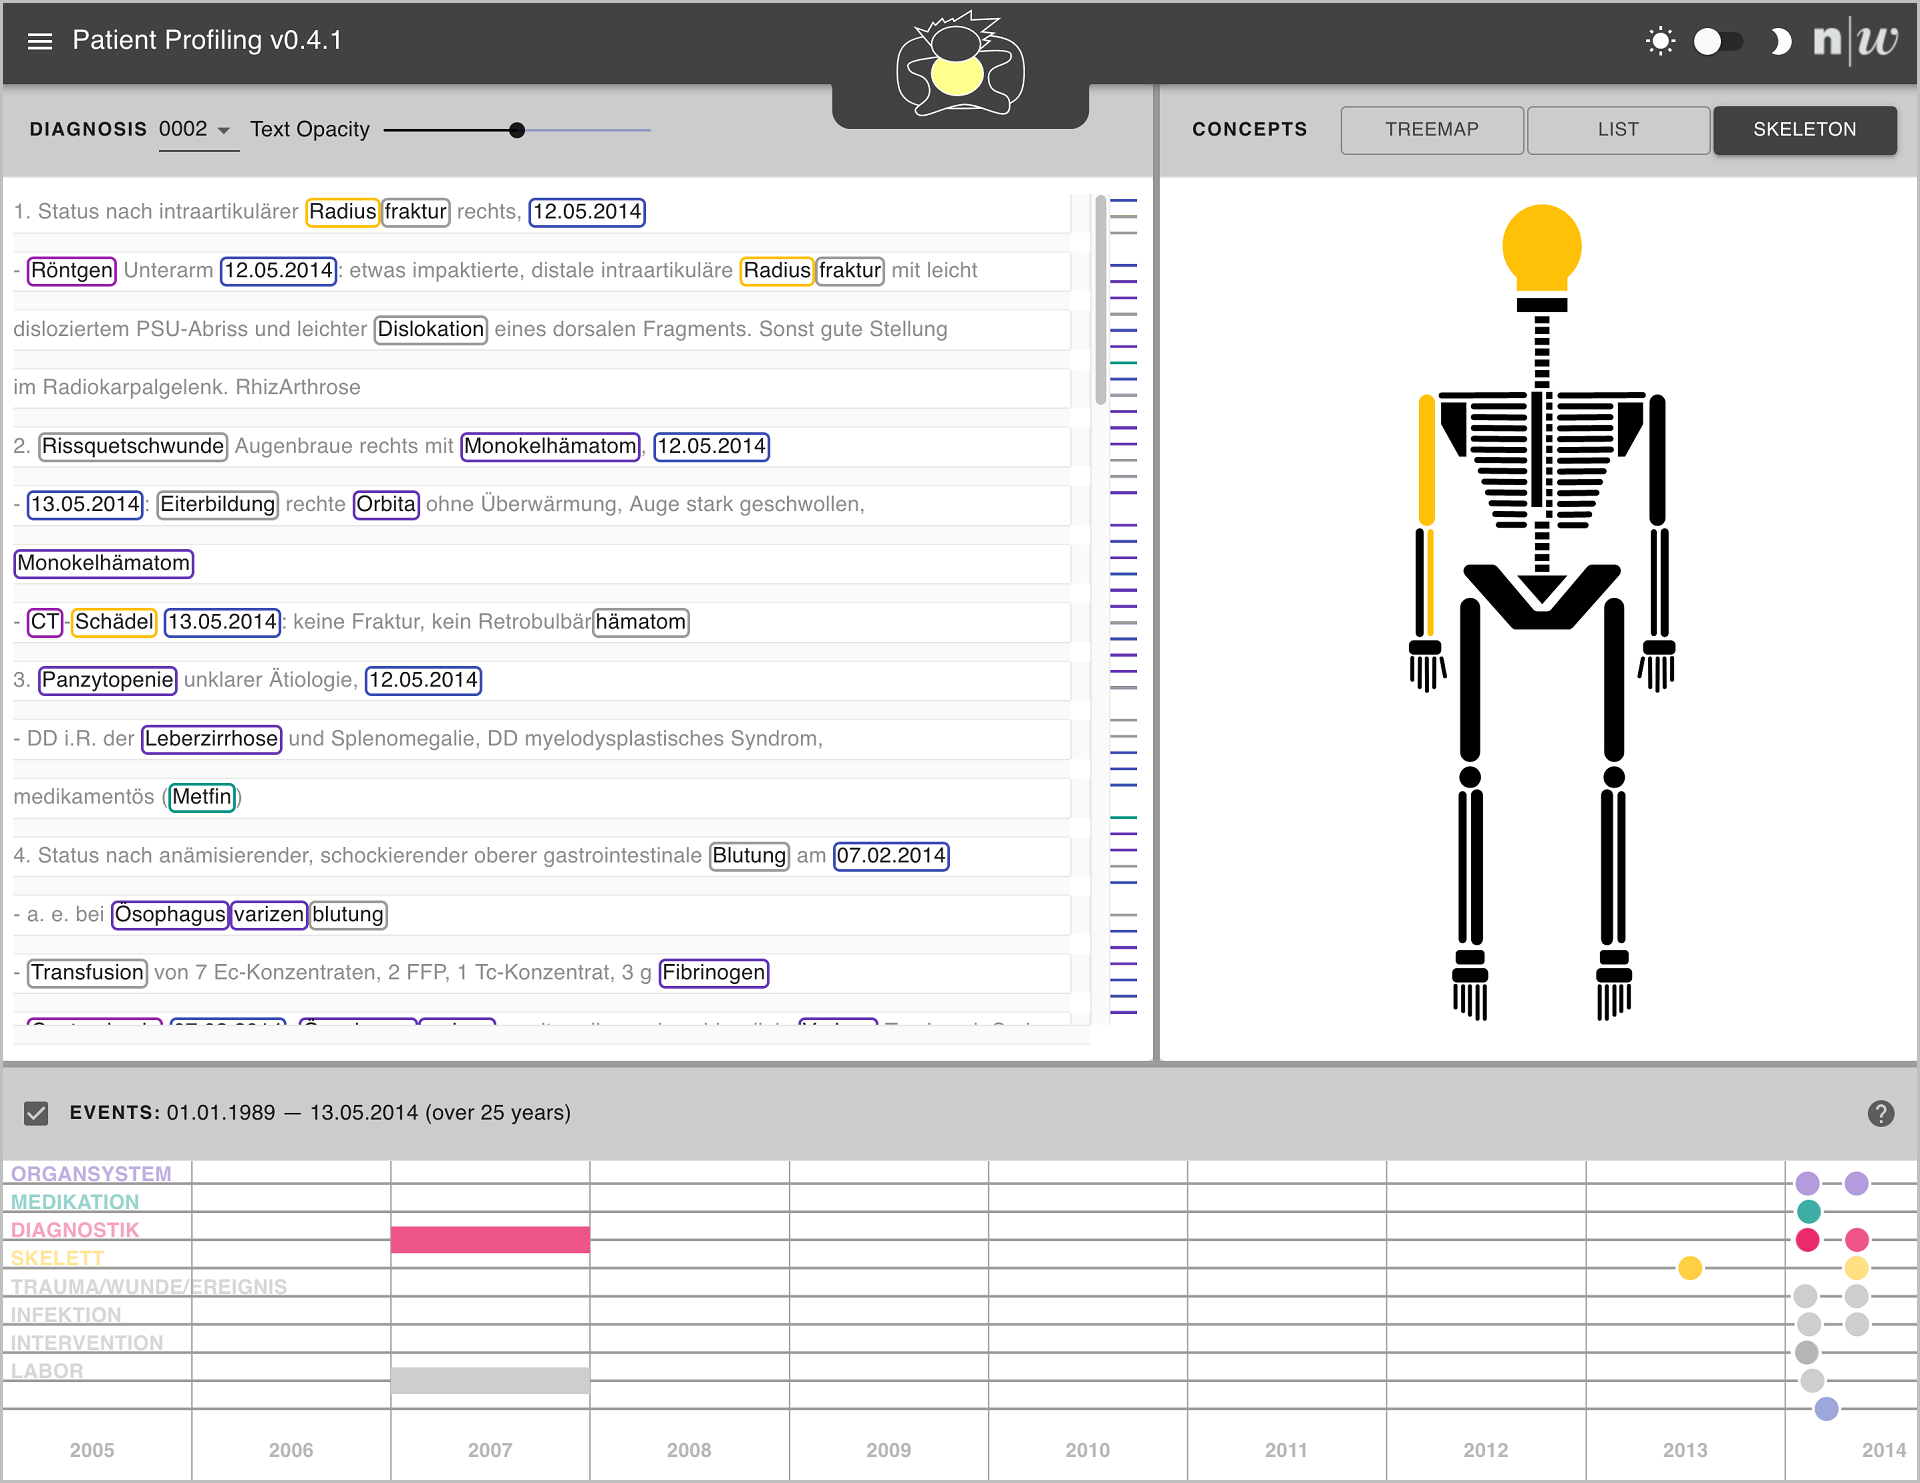Image resolution: width=1920 pixels, height=1483 pixels.
Task: Open the Diagnosis 0002 dropdown
Action: pyautogui.click(x=197, y=130)
